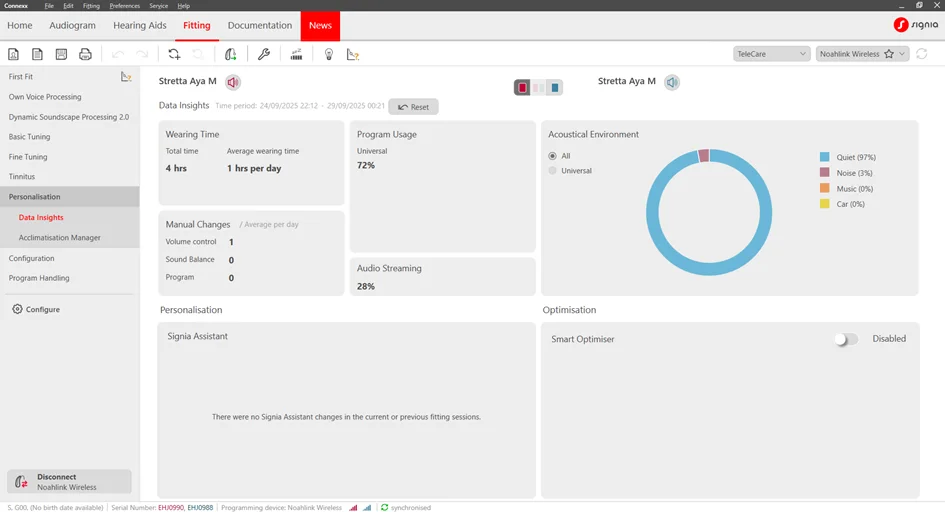Click the Car (0%) yellow legend swatch
Image resolution: width=945 pixels, height=512 pixels.
824,204
